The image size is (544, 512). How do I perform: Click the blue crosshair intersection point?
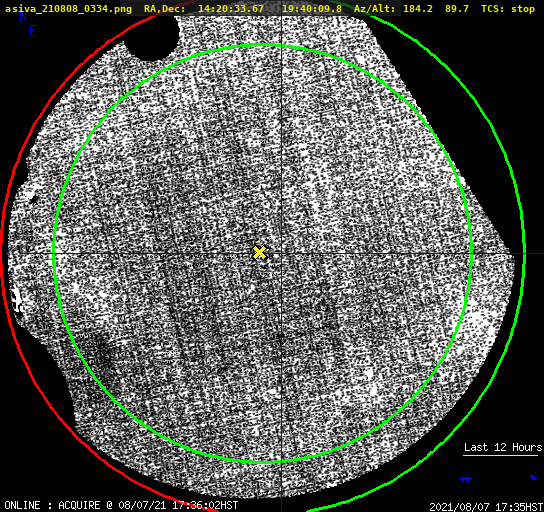click(281, 254)
